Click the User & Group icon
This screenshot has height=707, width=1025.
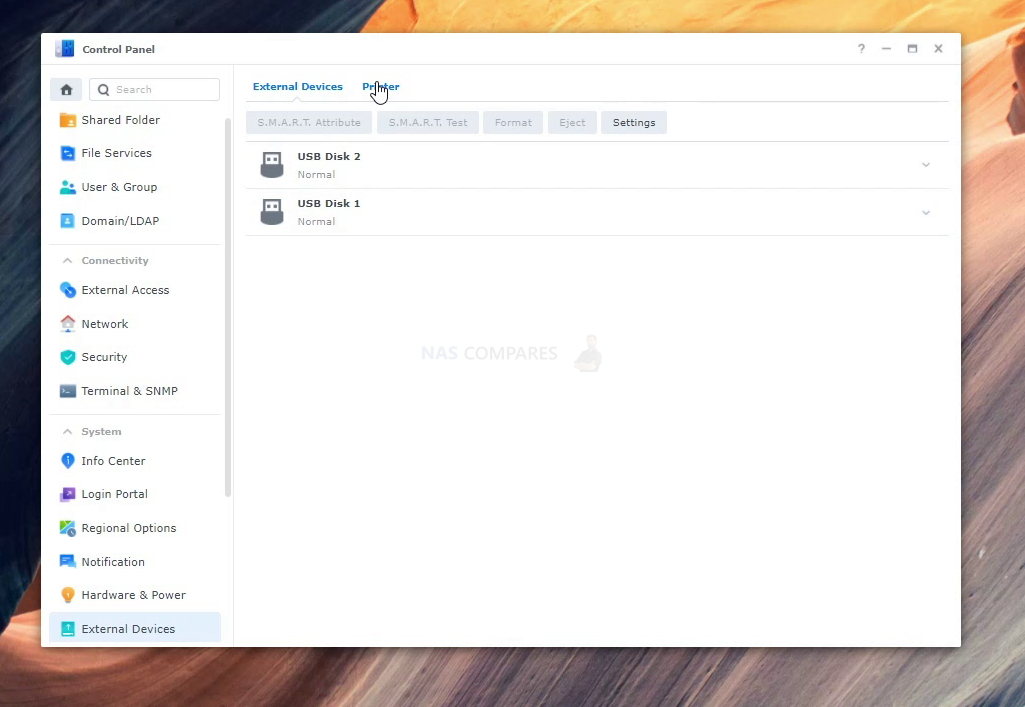pos(67,187)
